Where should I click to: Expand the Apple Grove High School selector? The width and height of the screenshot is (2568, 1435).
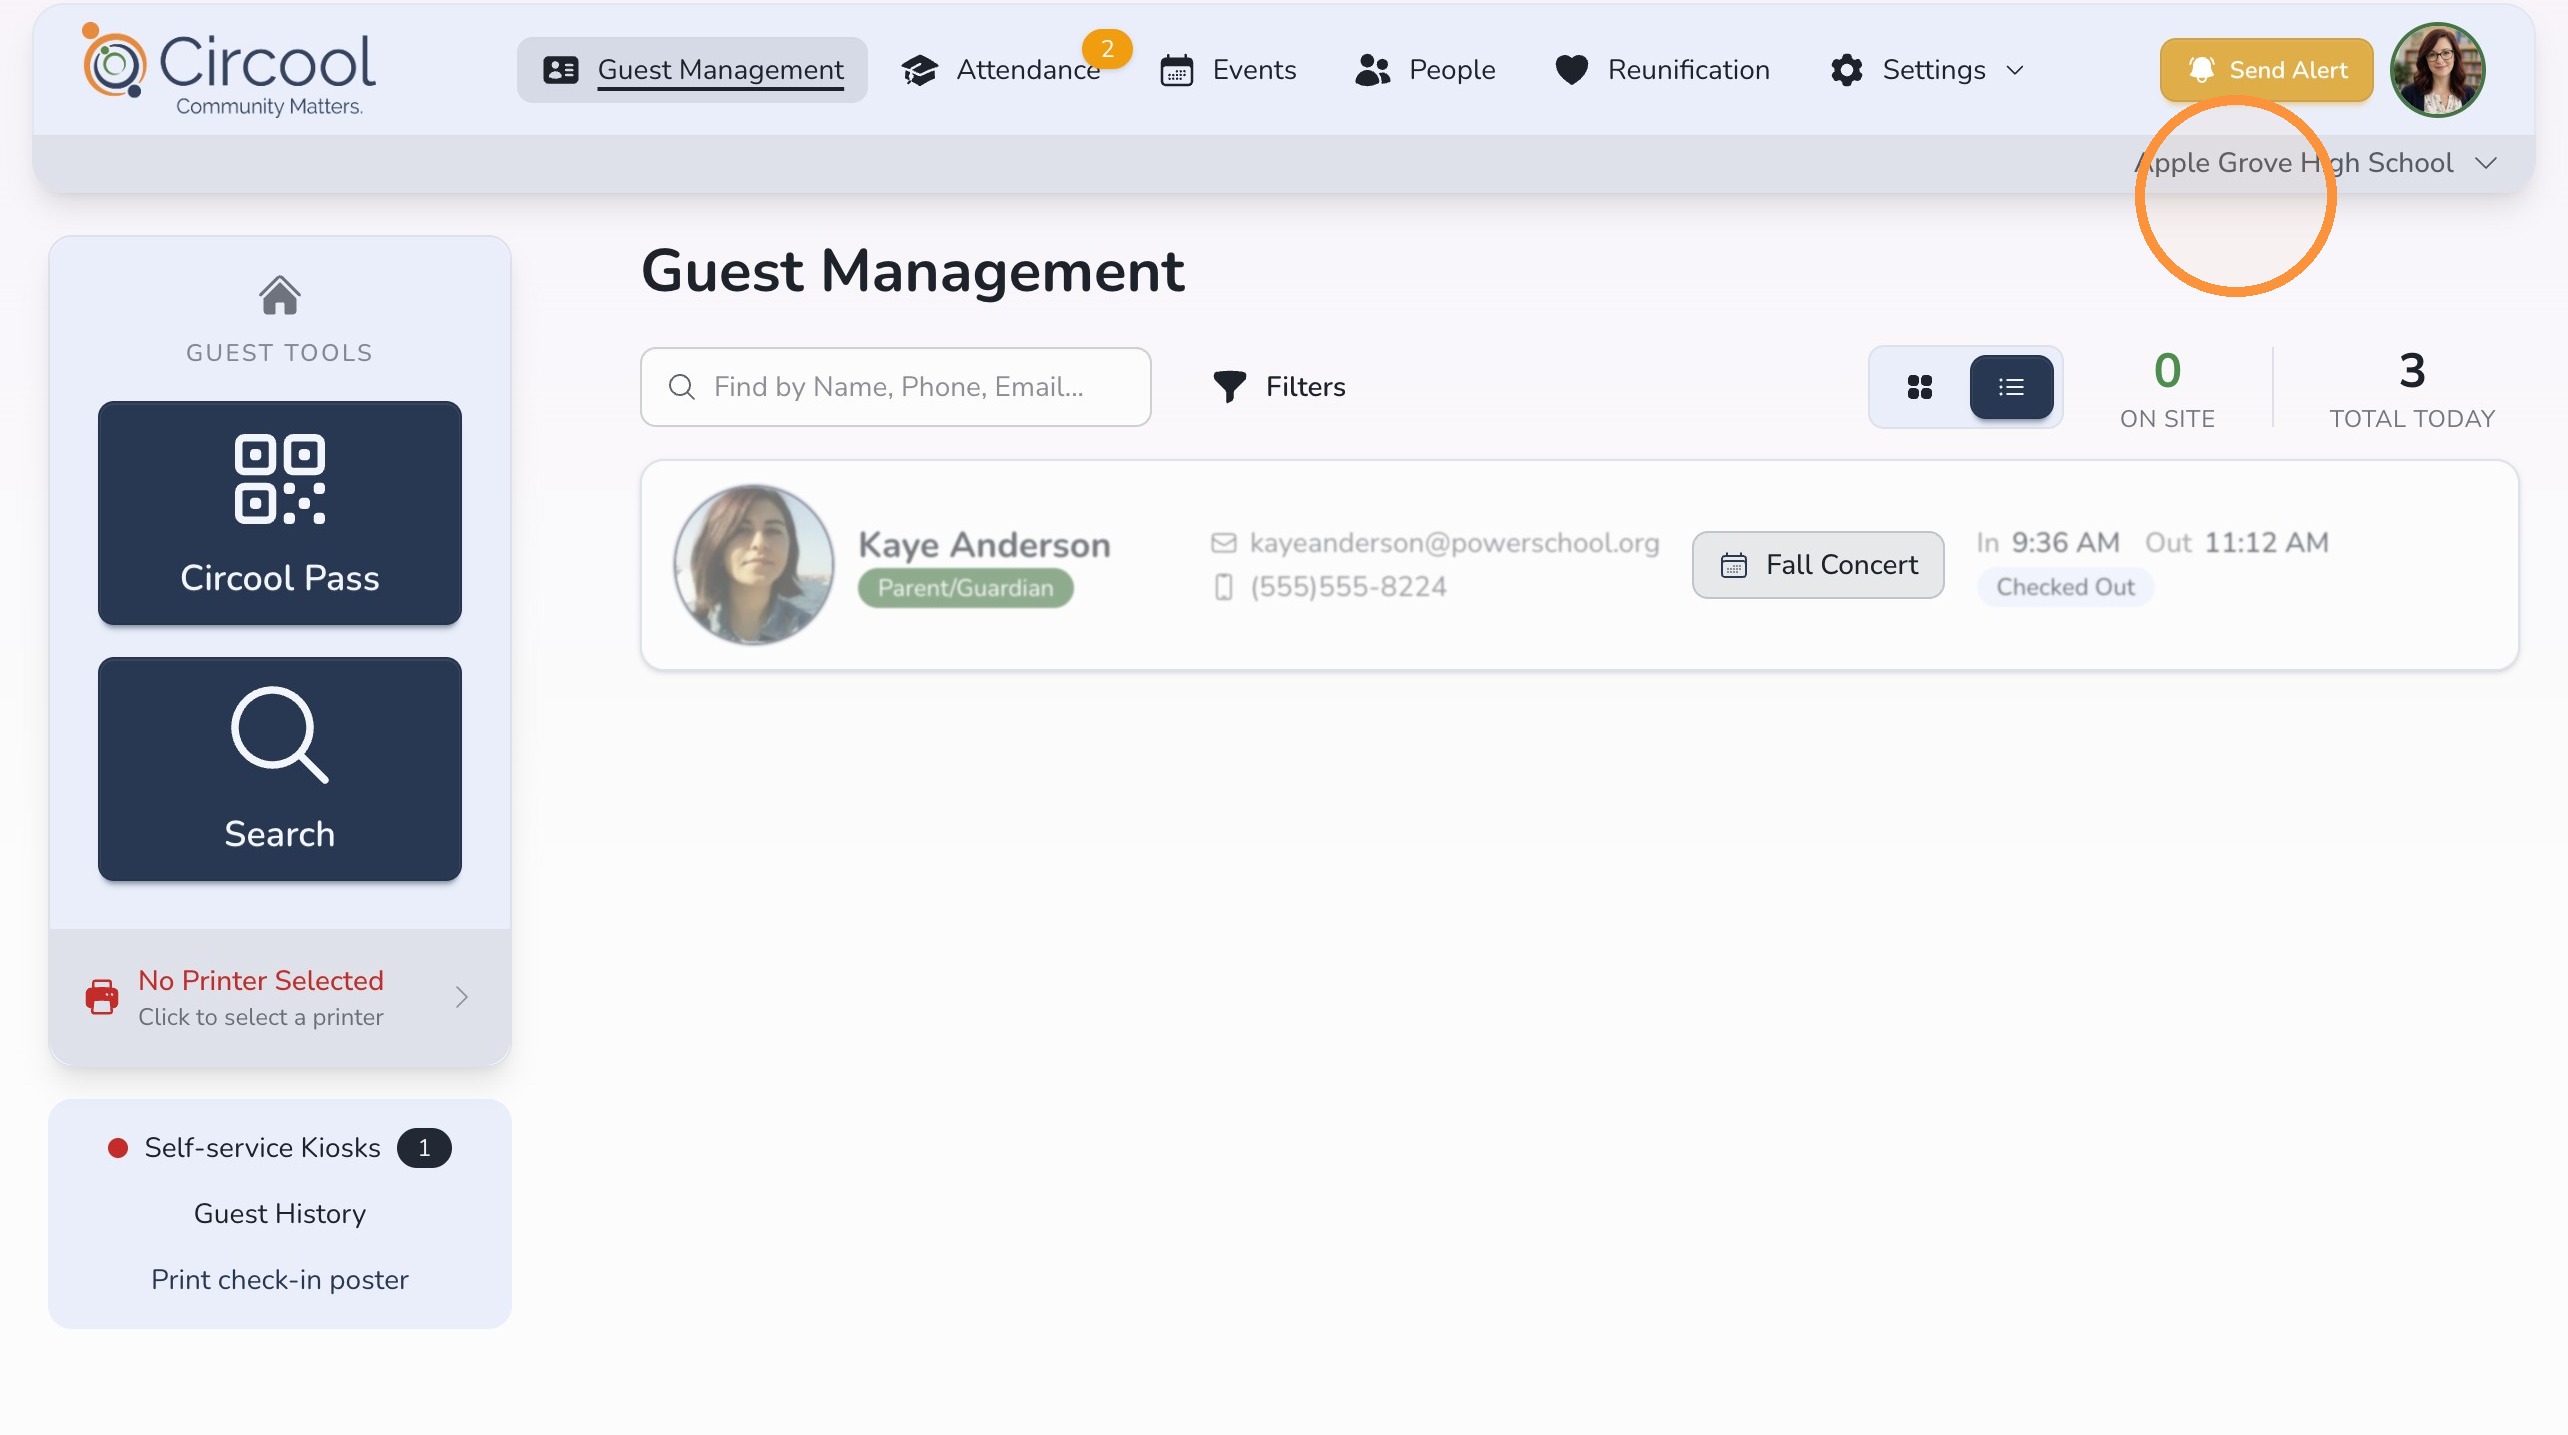tap(2316, 163)
